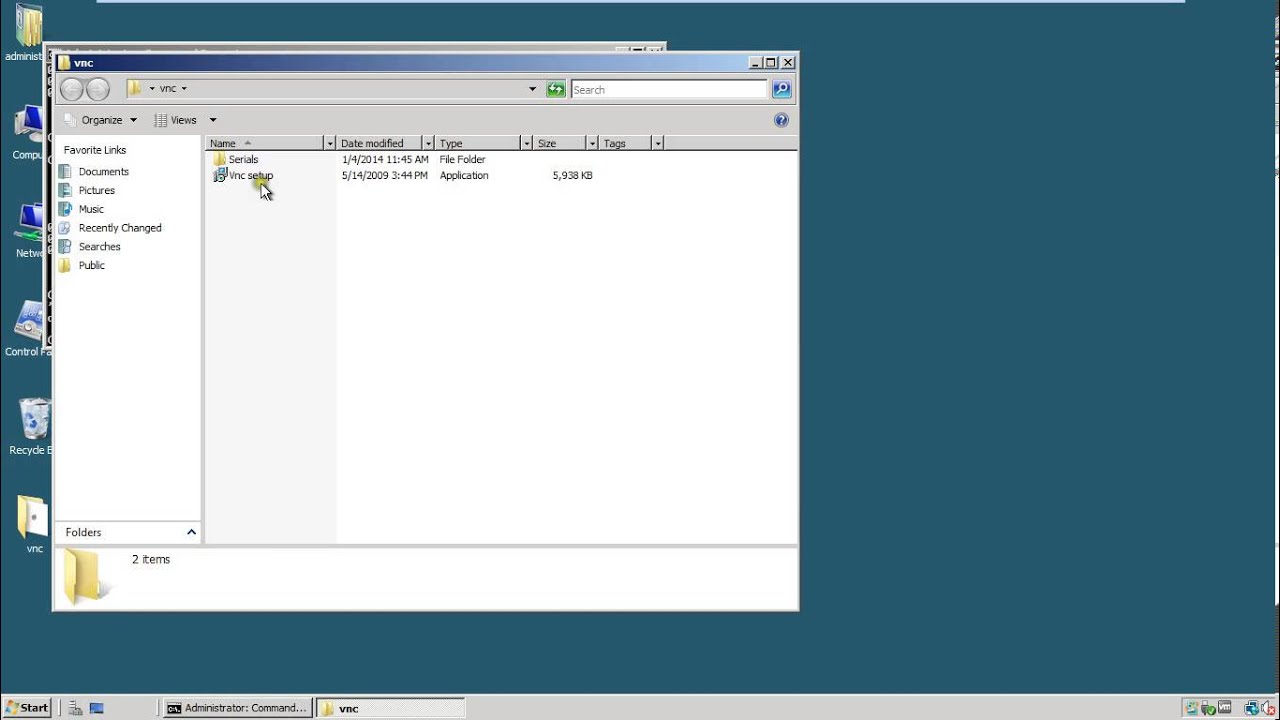This screenshot has width=1280, height=720.
Task: Click the Views toolbar button
Action: pos(176,120)
